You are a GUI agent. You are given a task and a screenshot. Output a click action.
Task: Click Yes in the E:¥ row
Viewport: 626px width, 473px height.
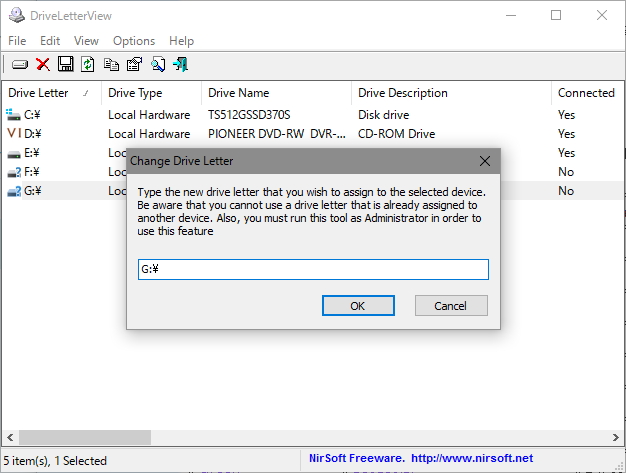point(567,153)
